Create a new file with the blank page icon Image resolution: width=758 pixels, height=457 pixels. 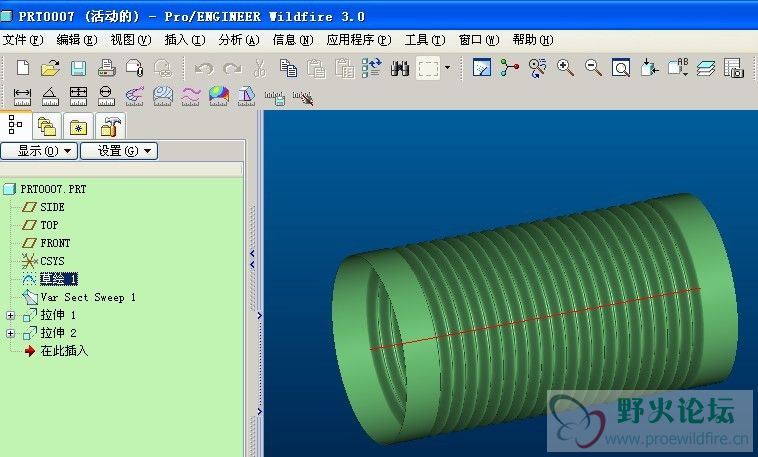(x=23, y=68)
